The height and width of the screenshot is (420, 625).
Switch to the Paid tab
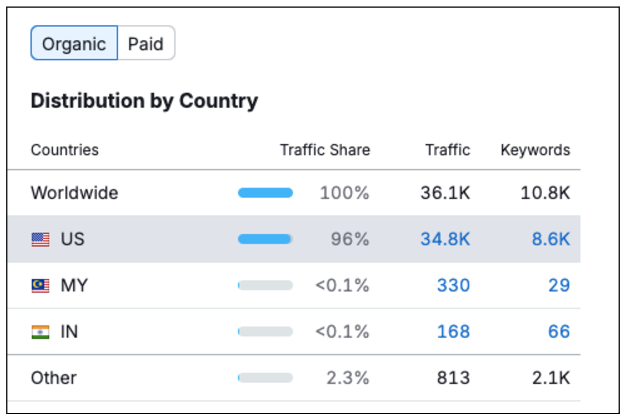point(146,44)
